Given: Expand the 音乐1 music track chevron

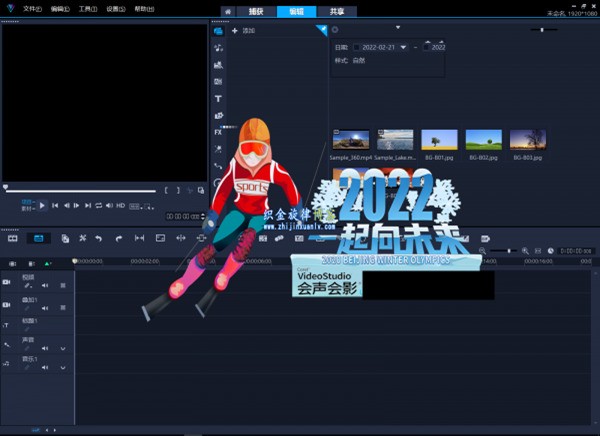Looking at the screenshot, I should click(63, 367).
